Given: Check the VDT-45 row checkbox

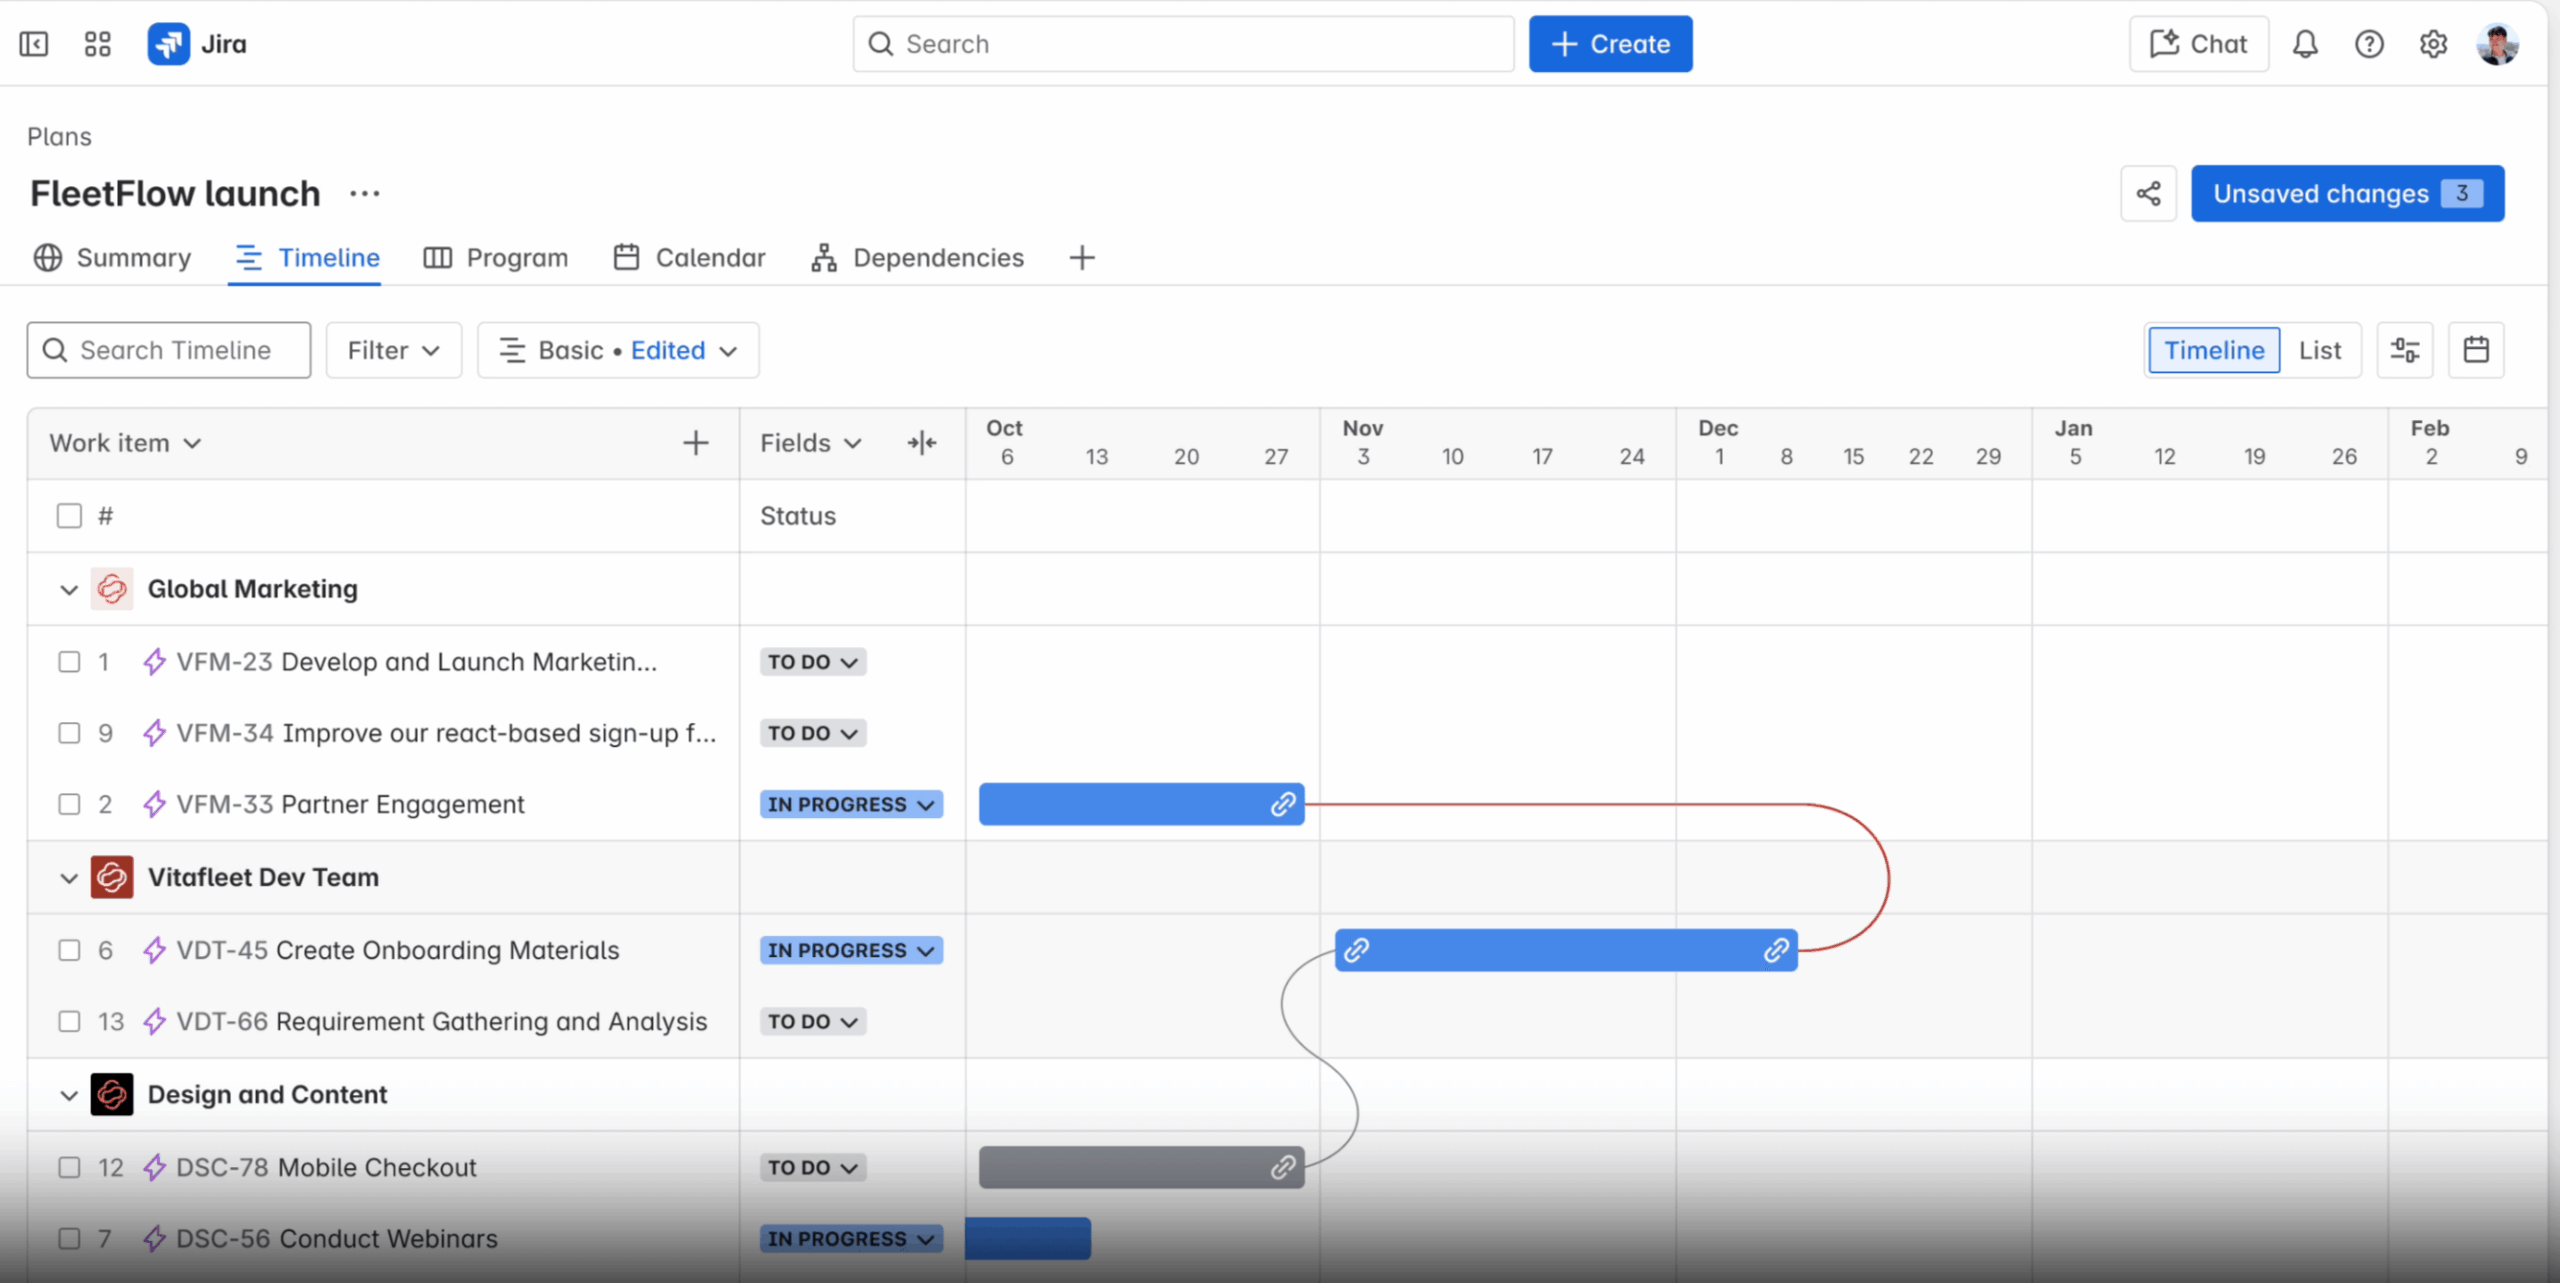Looking at the screenshot, I should point(69,950).
